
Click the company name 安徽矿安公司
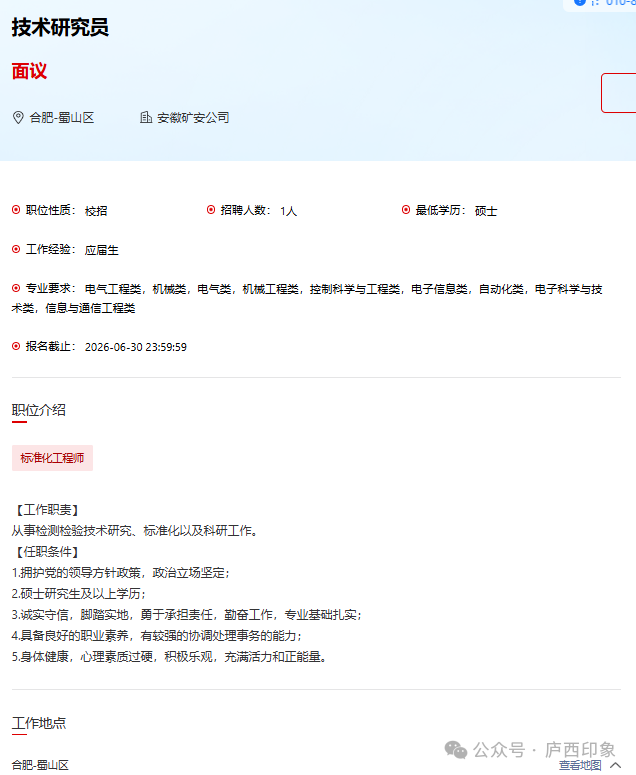(x=193, y=118)
